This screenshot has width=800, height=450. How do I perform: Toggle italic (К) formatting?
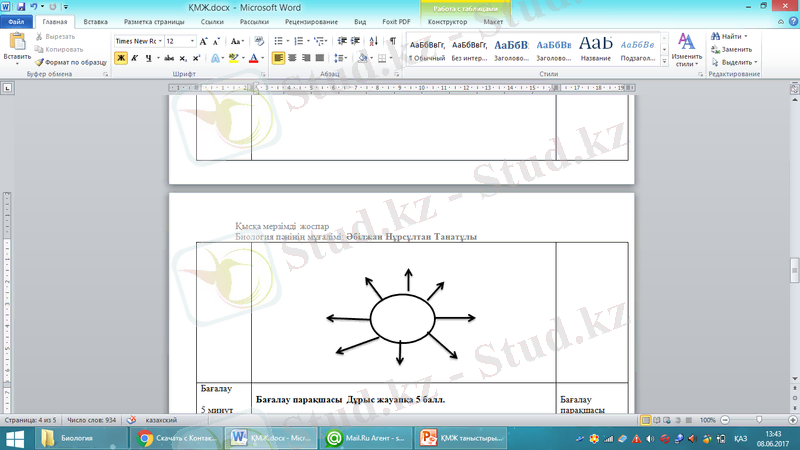[x=134, y=58]
